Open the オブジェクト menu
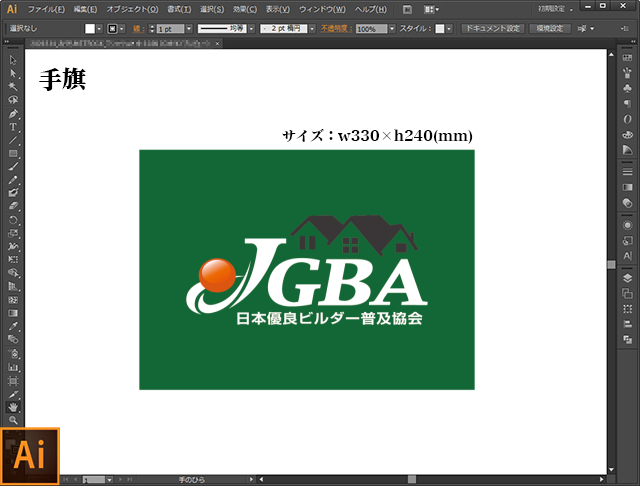 coord(132,9)
